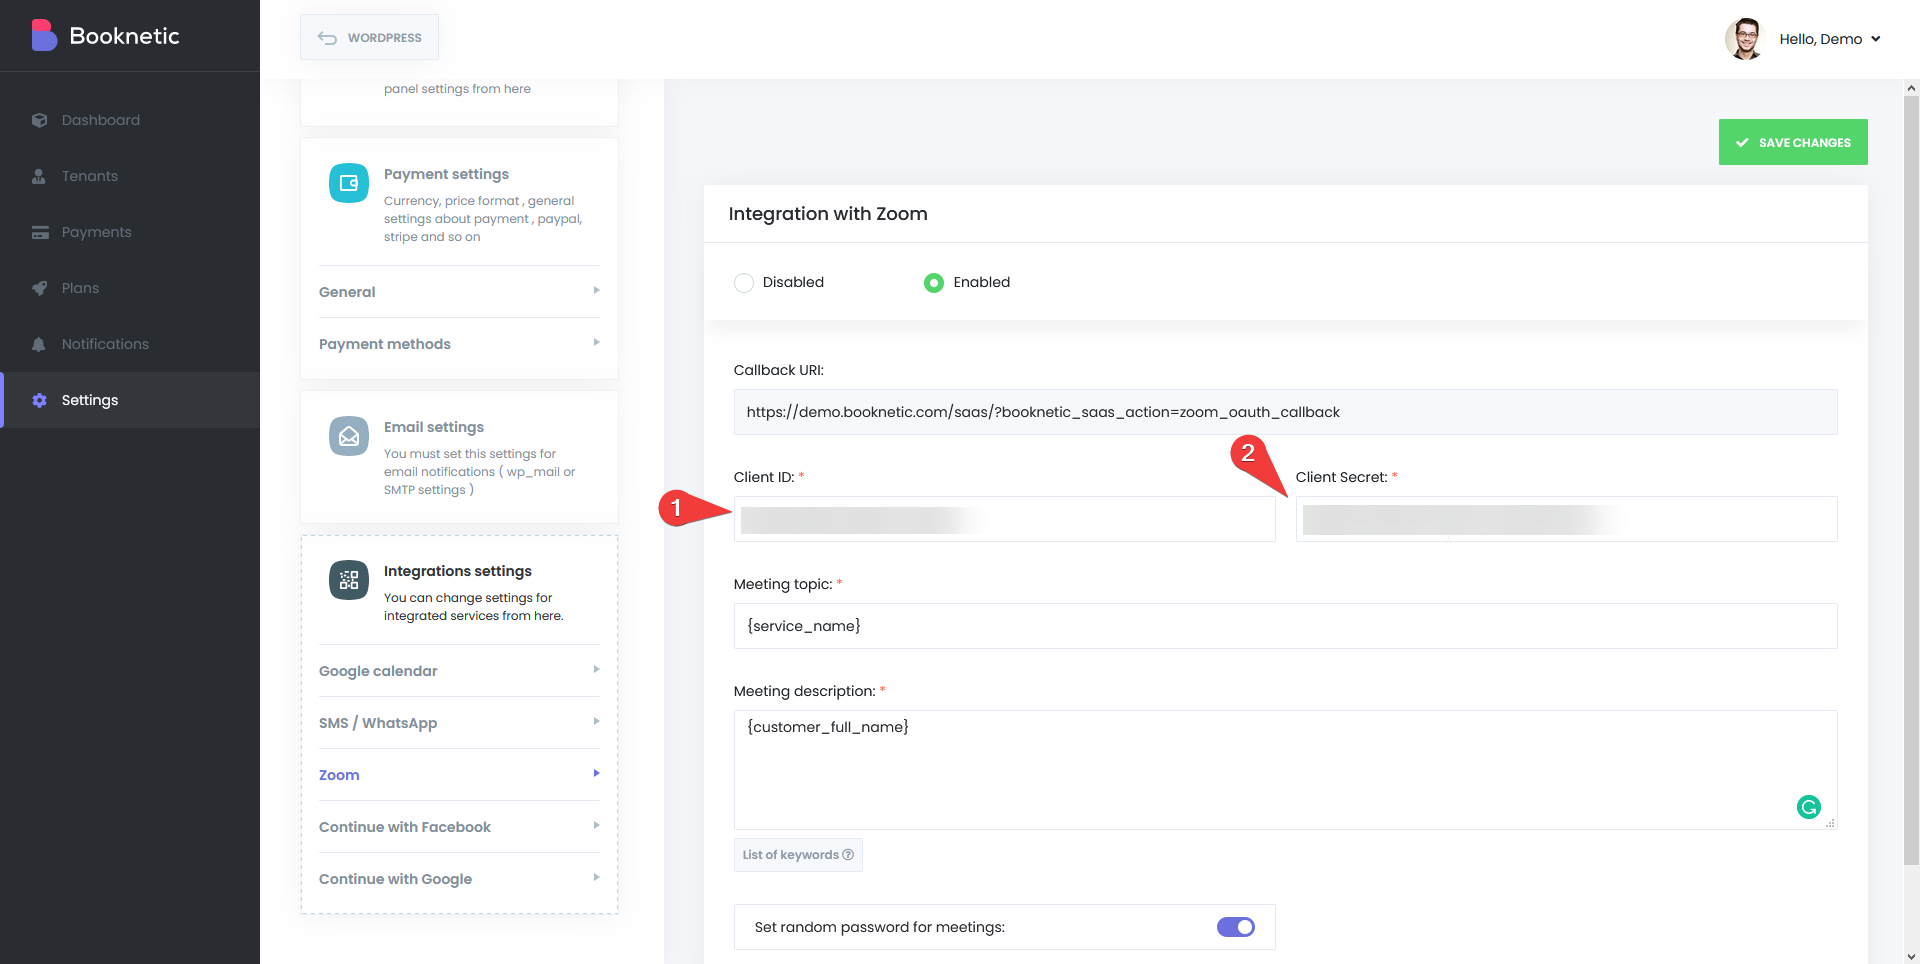Expand the Zoom section arrow
The image size is (1920, 964).
596,773
